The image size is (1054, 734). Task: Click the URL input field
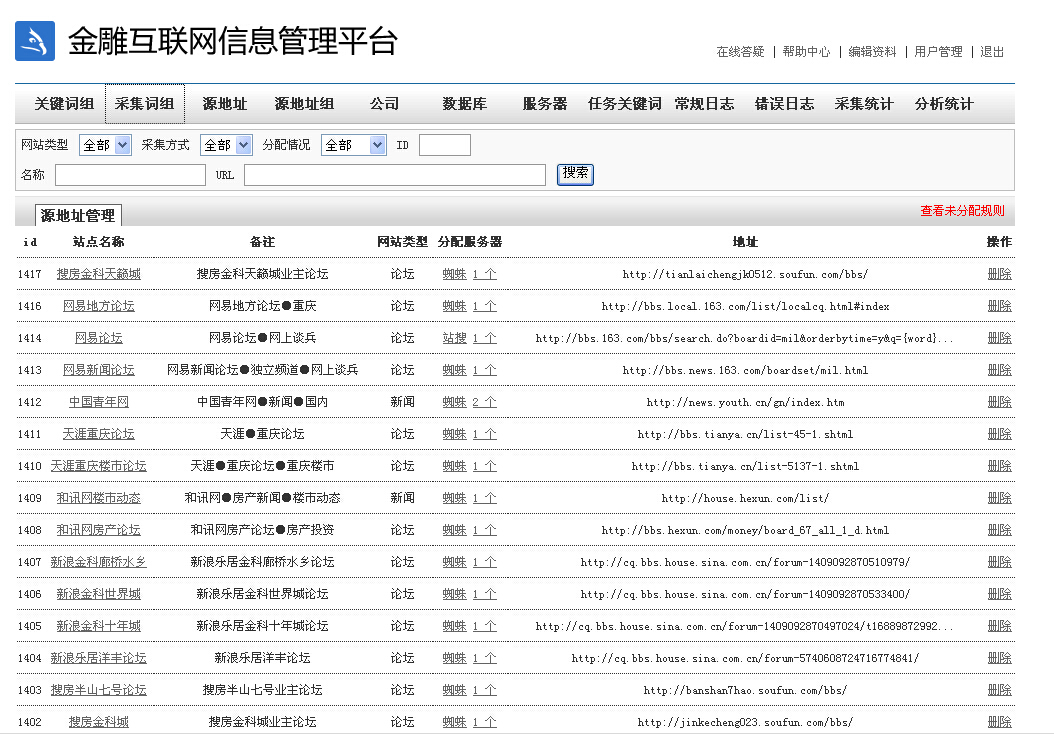(395, 175)
